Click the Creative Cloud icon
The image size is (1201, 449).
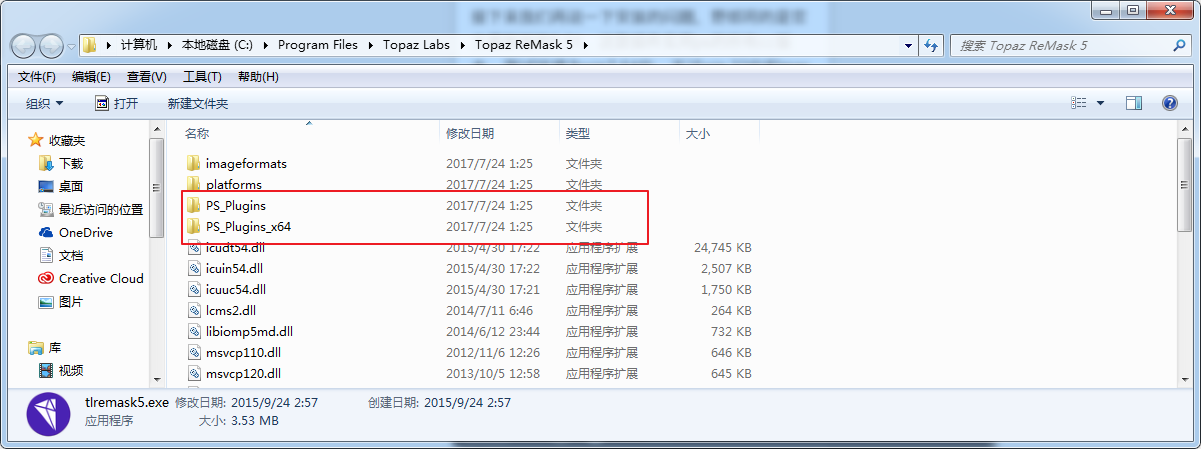point(46,278)
